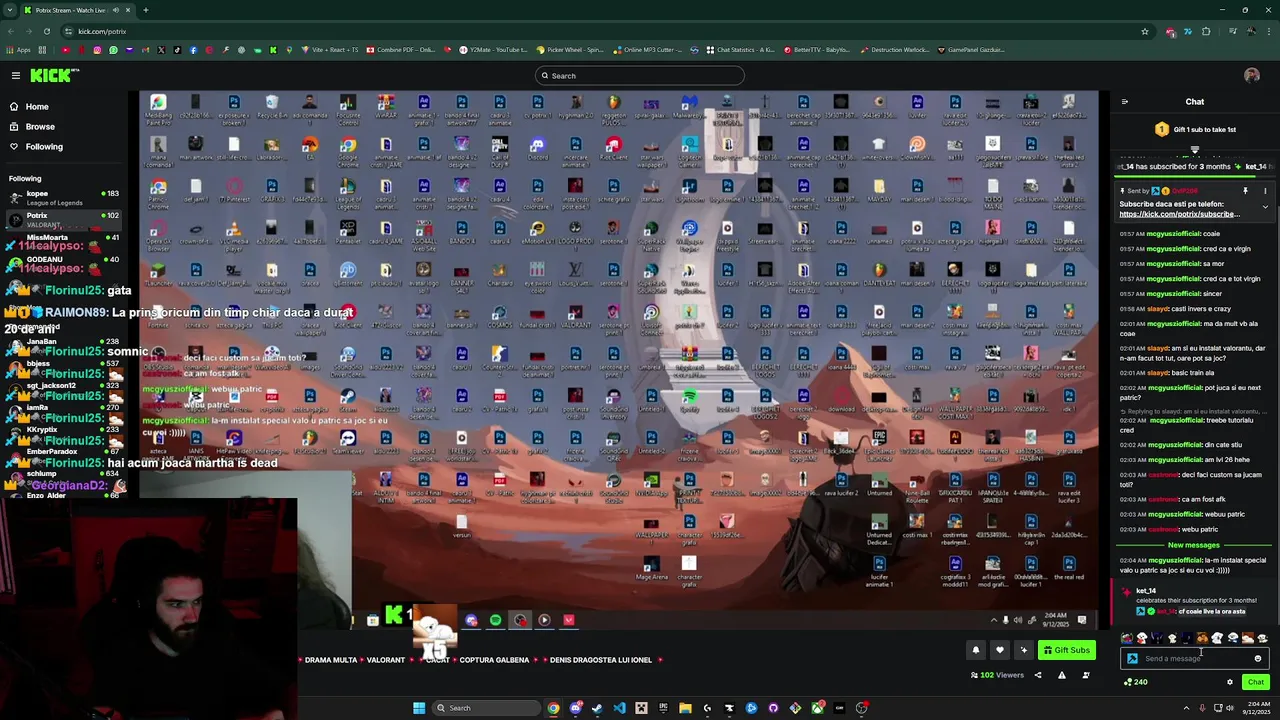1280x720 pixels.
Task: Click COPTURA GALBENA stream tag
Action: point(494,660)
